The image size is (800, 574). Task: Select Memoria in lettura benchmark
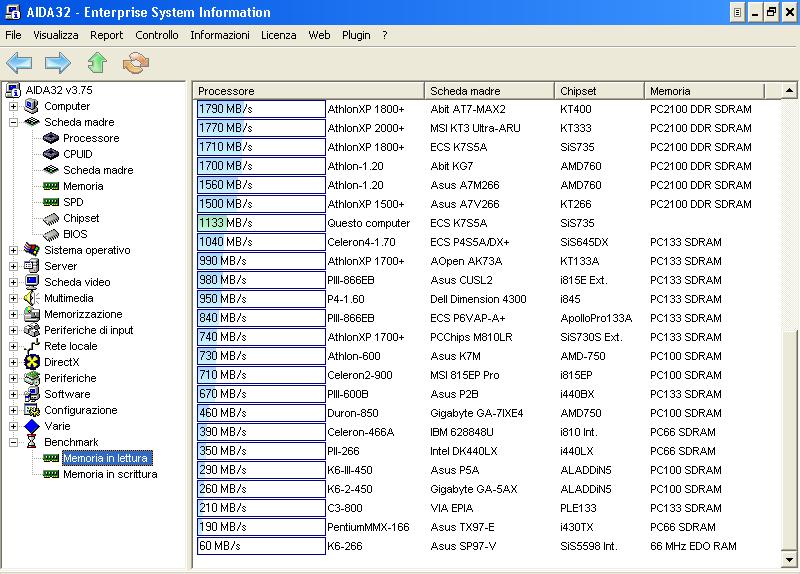point(106,458)
